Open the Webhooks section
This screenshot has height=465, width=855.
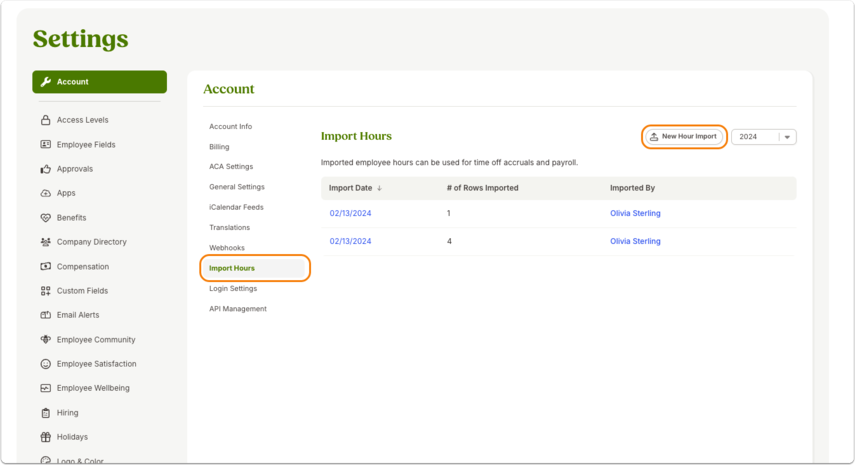pyautogui.click(x=227, y=248)
